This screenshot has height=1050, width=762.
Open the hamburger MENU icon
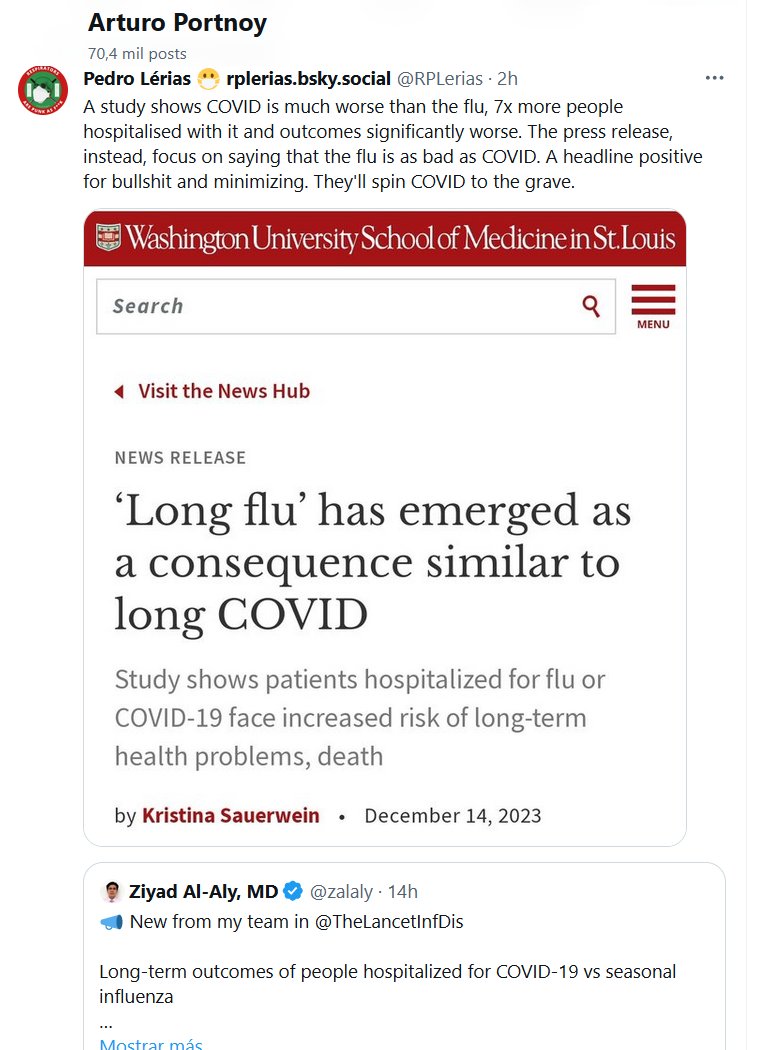point(653,306)
